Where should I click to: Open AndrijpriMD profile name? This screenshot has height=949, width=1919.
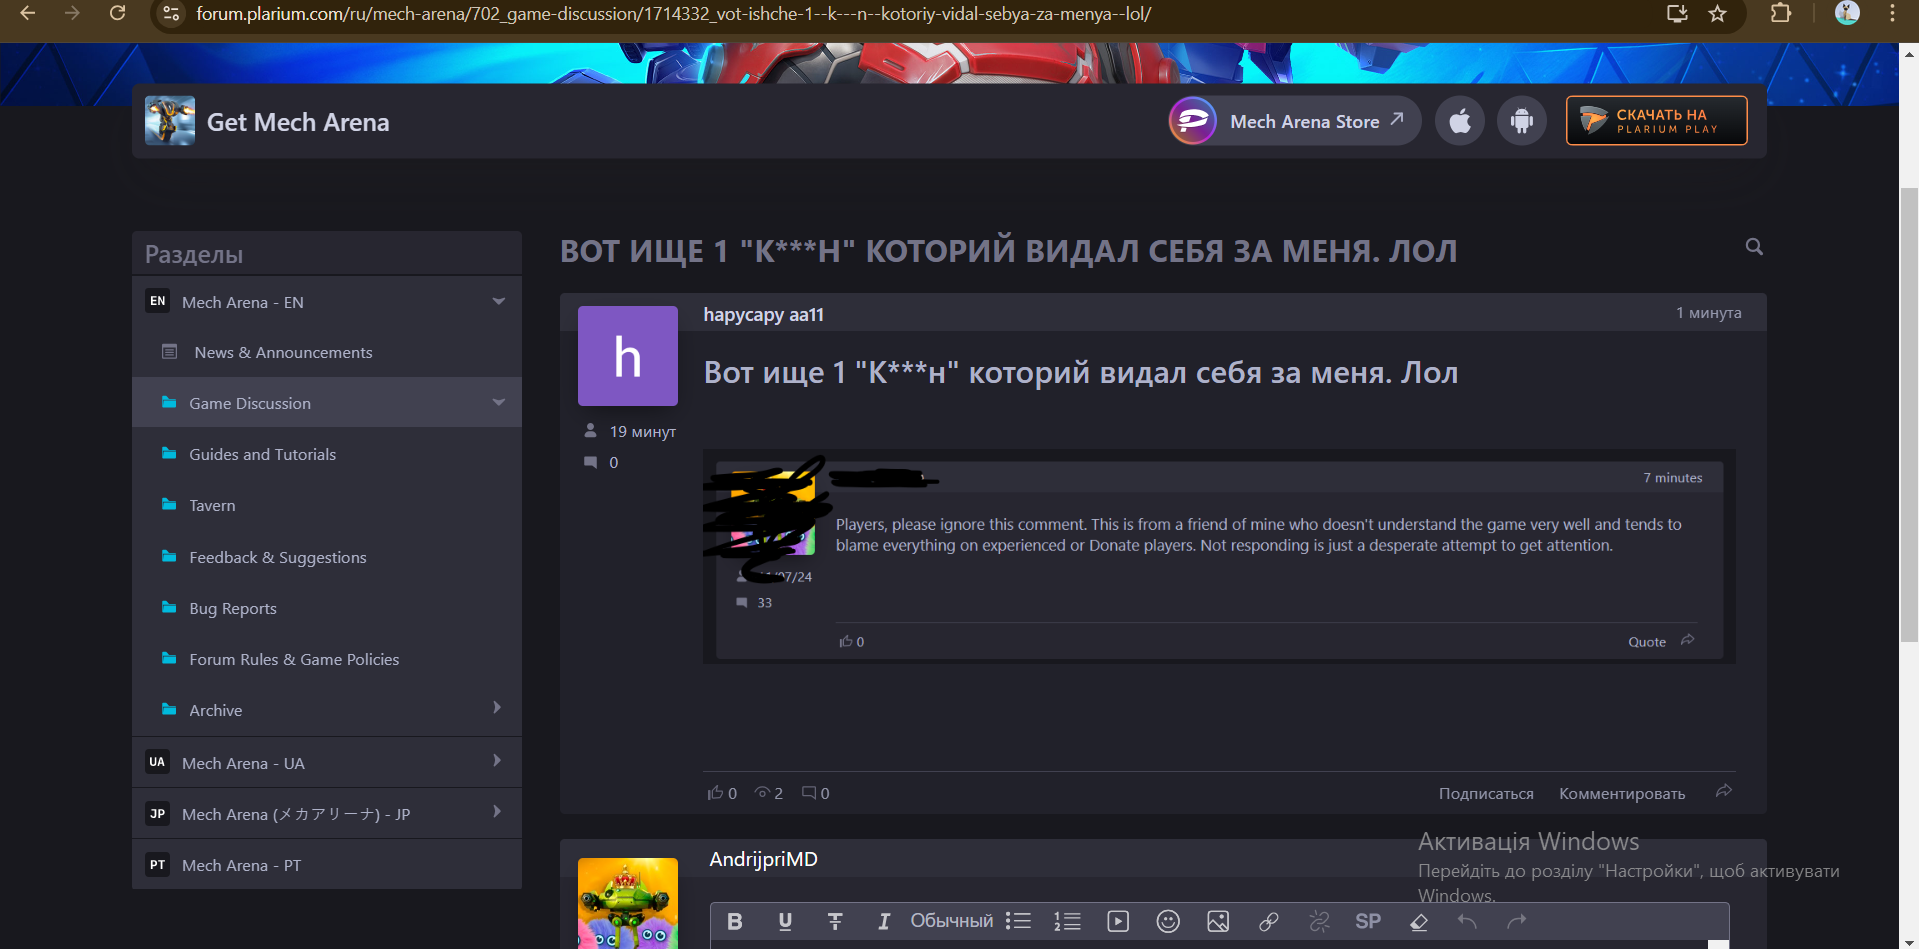click(x=763, y=859)
